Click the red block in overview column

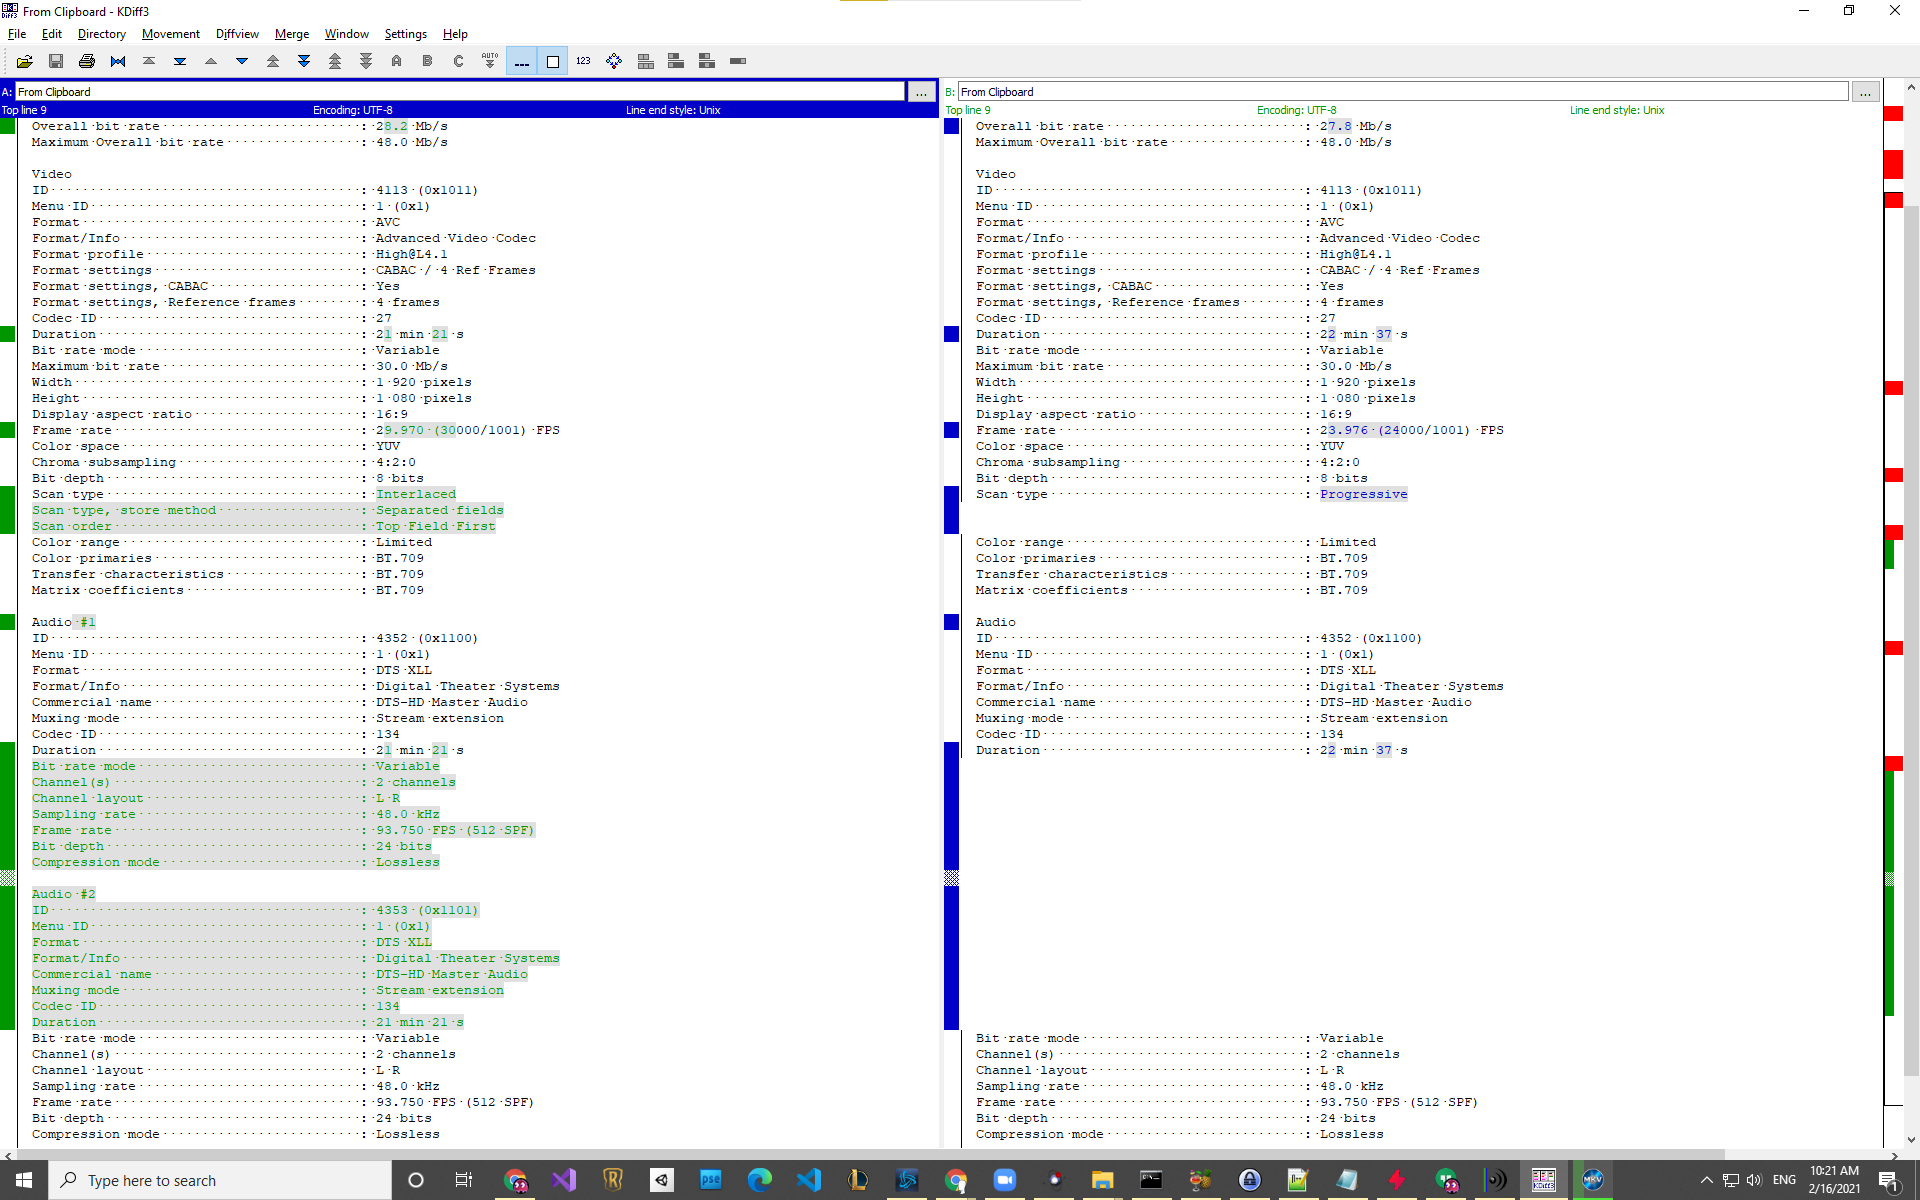tap(1893, 164)
